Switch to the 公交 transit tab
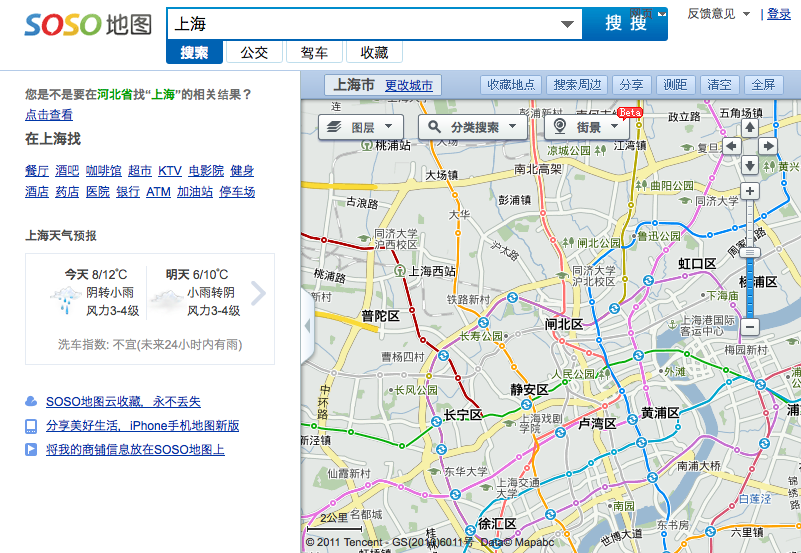 click(254, 53)
